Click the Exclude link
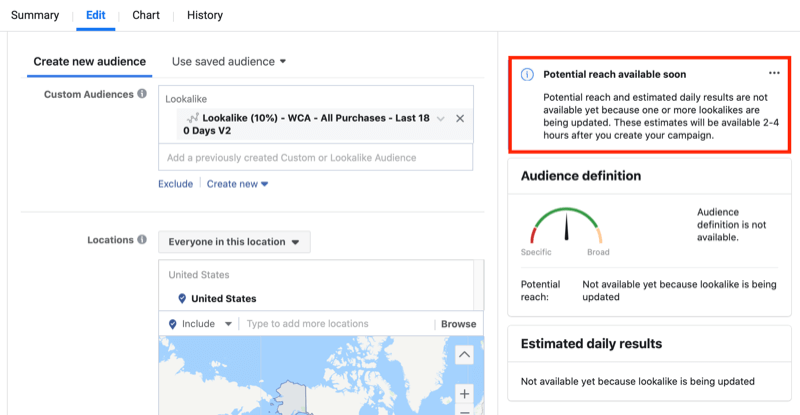 [x=176, y=184]
